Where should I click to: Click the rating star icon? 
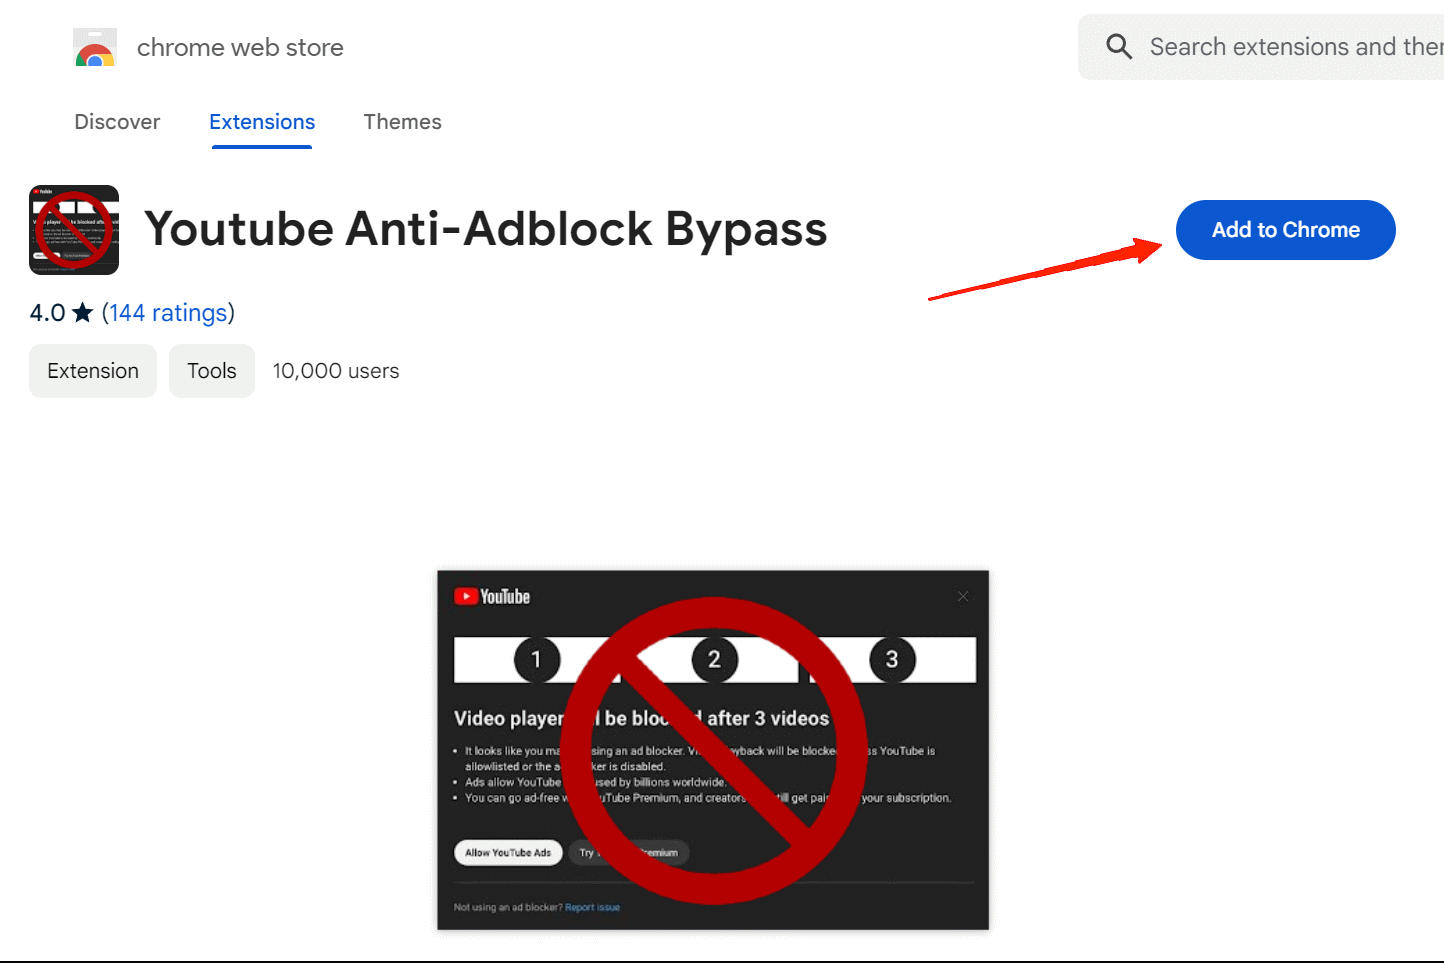pos(83,313)
